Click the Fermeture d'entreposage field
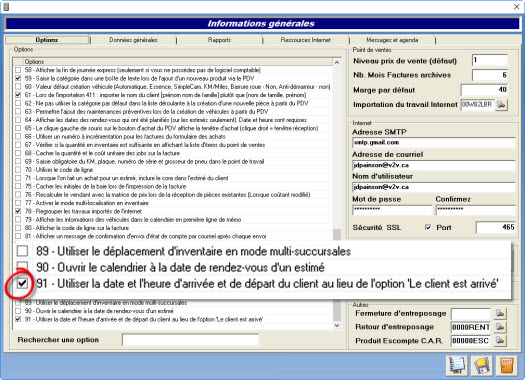The image size is (525, 380). click(471, 314)
